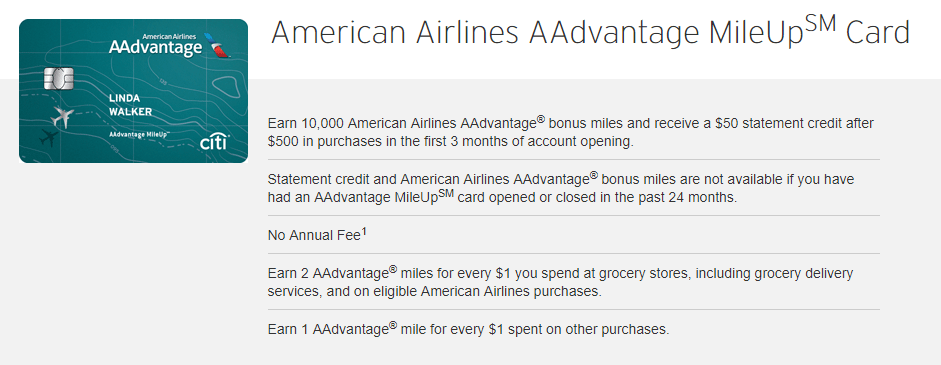Click the AAdvantage MileUp credit card image
This screenshot has width=941, height=365.
(x=133, y=91)
